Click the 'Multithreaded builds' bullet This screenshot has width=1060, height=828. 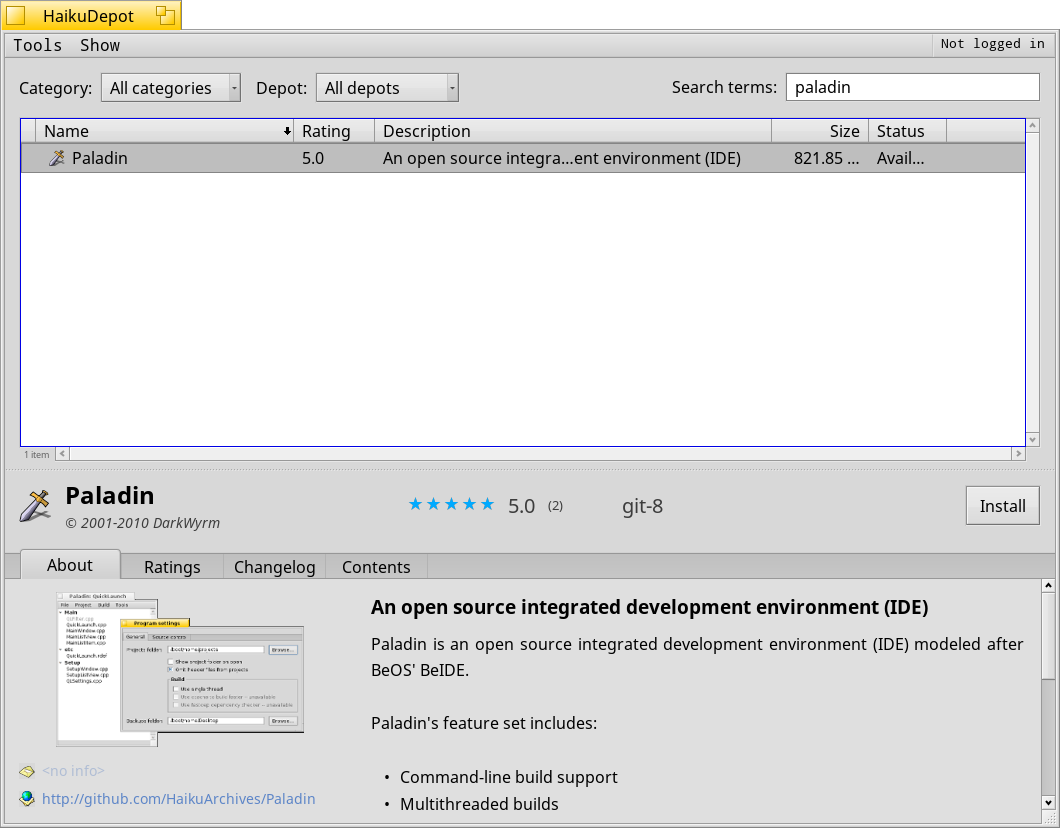pos(479,804)
